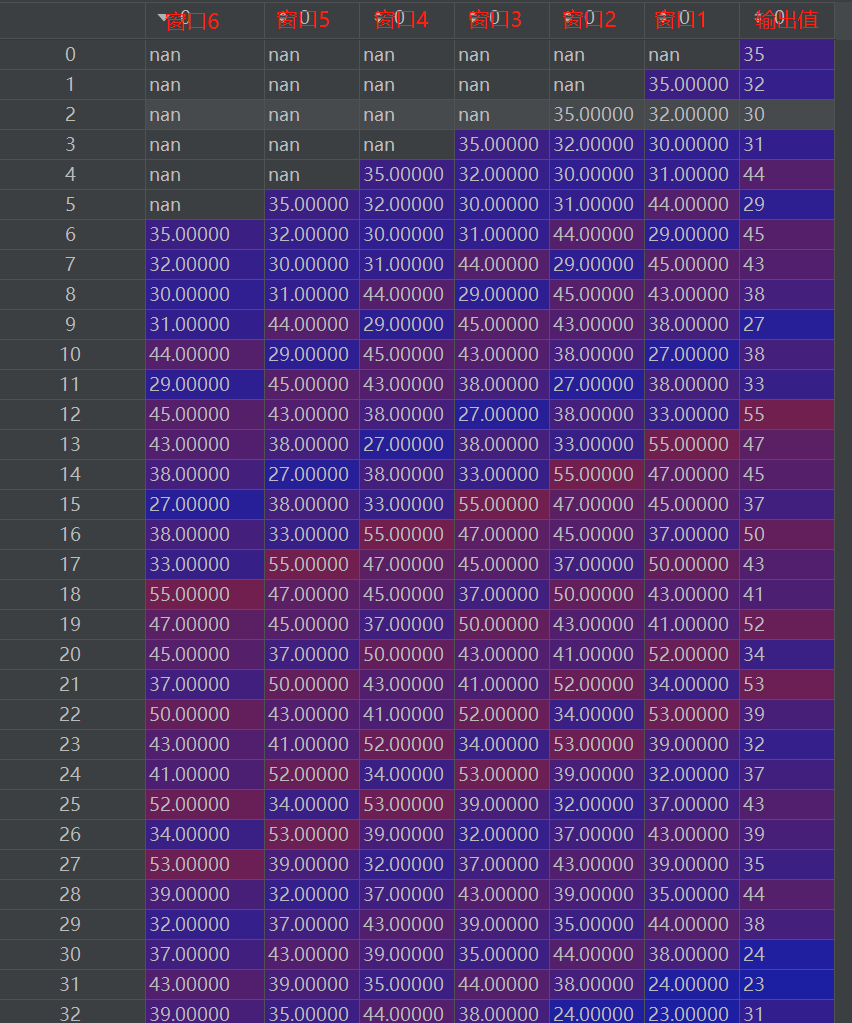Select row index 0
This screenshot has width=852, height=1023.
pos(71,54)
